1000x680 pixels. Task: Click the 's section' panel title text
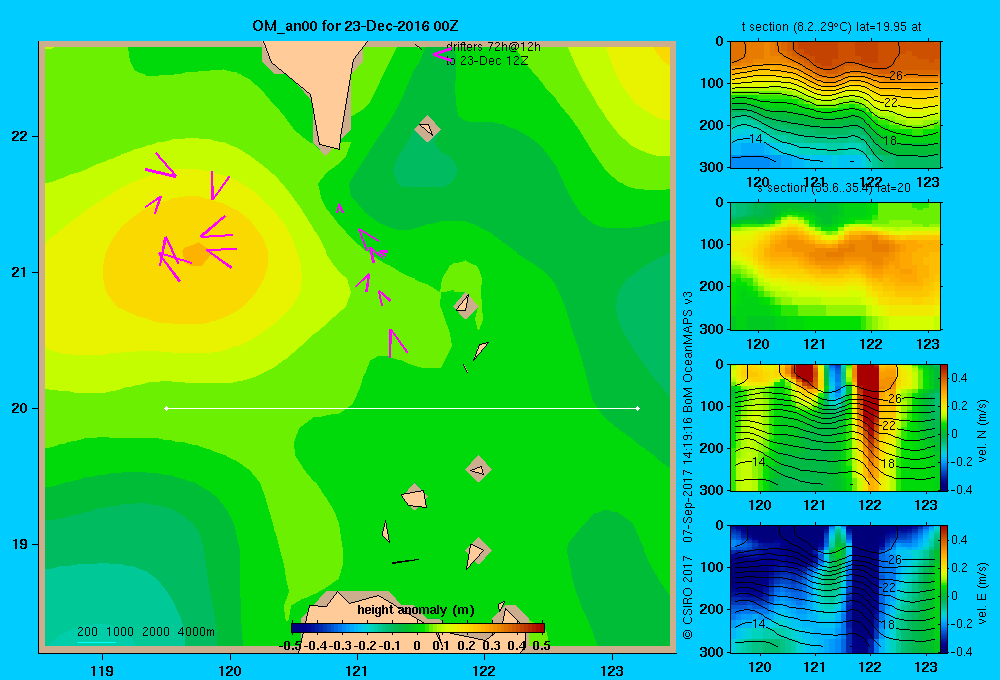[x=833, y=188]
